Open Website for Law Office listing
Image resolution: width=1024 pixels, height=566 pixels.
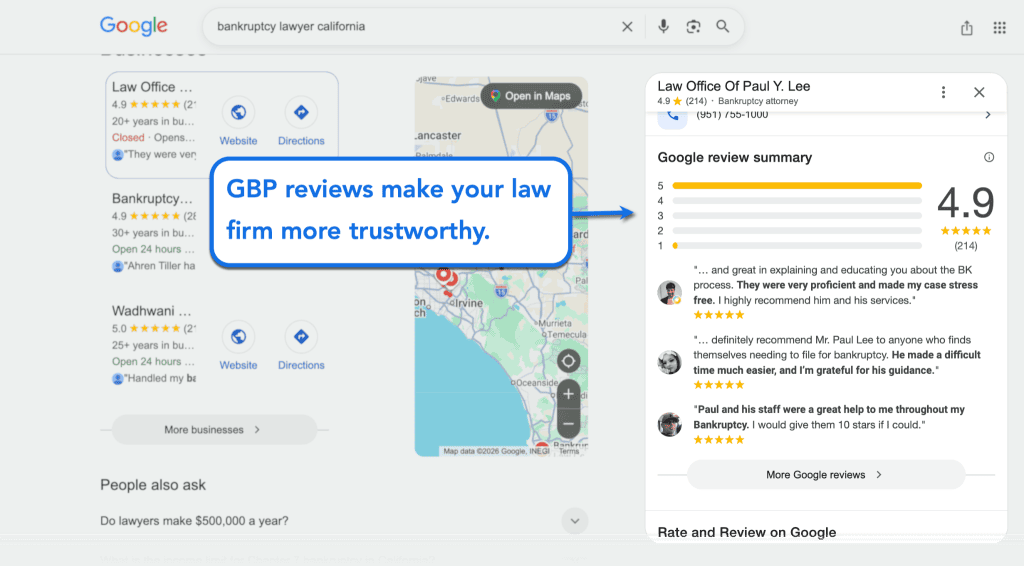click(x=238, y=121)
